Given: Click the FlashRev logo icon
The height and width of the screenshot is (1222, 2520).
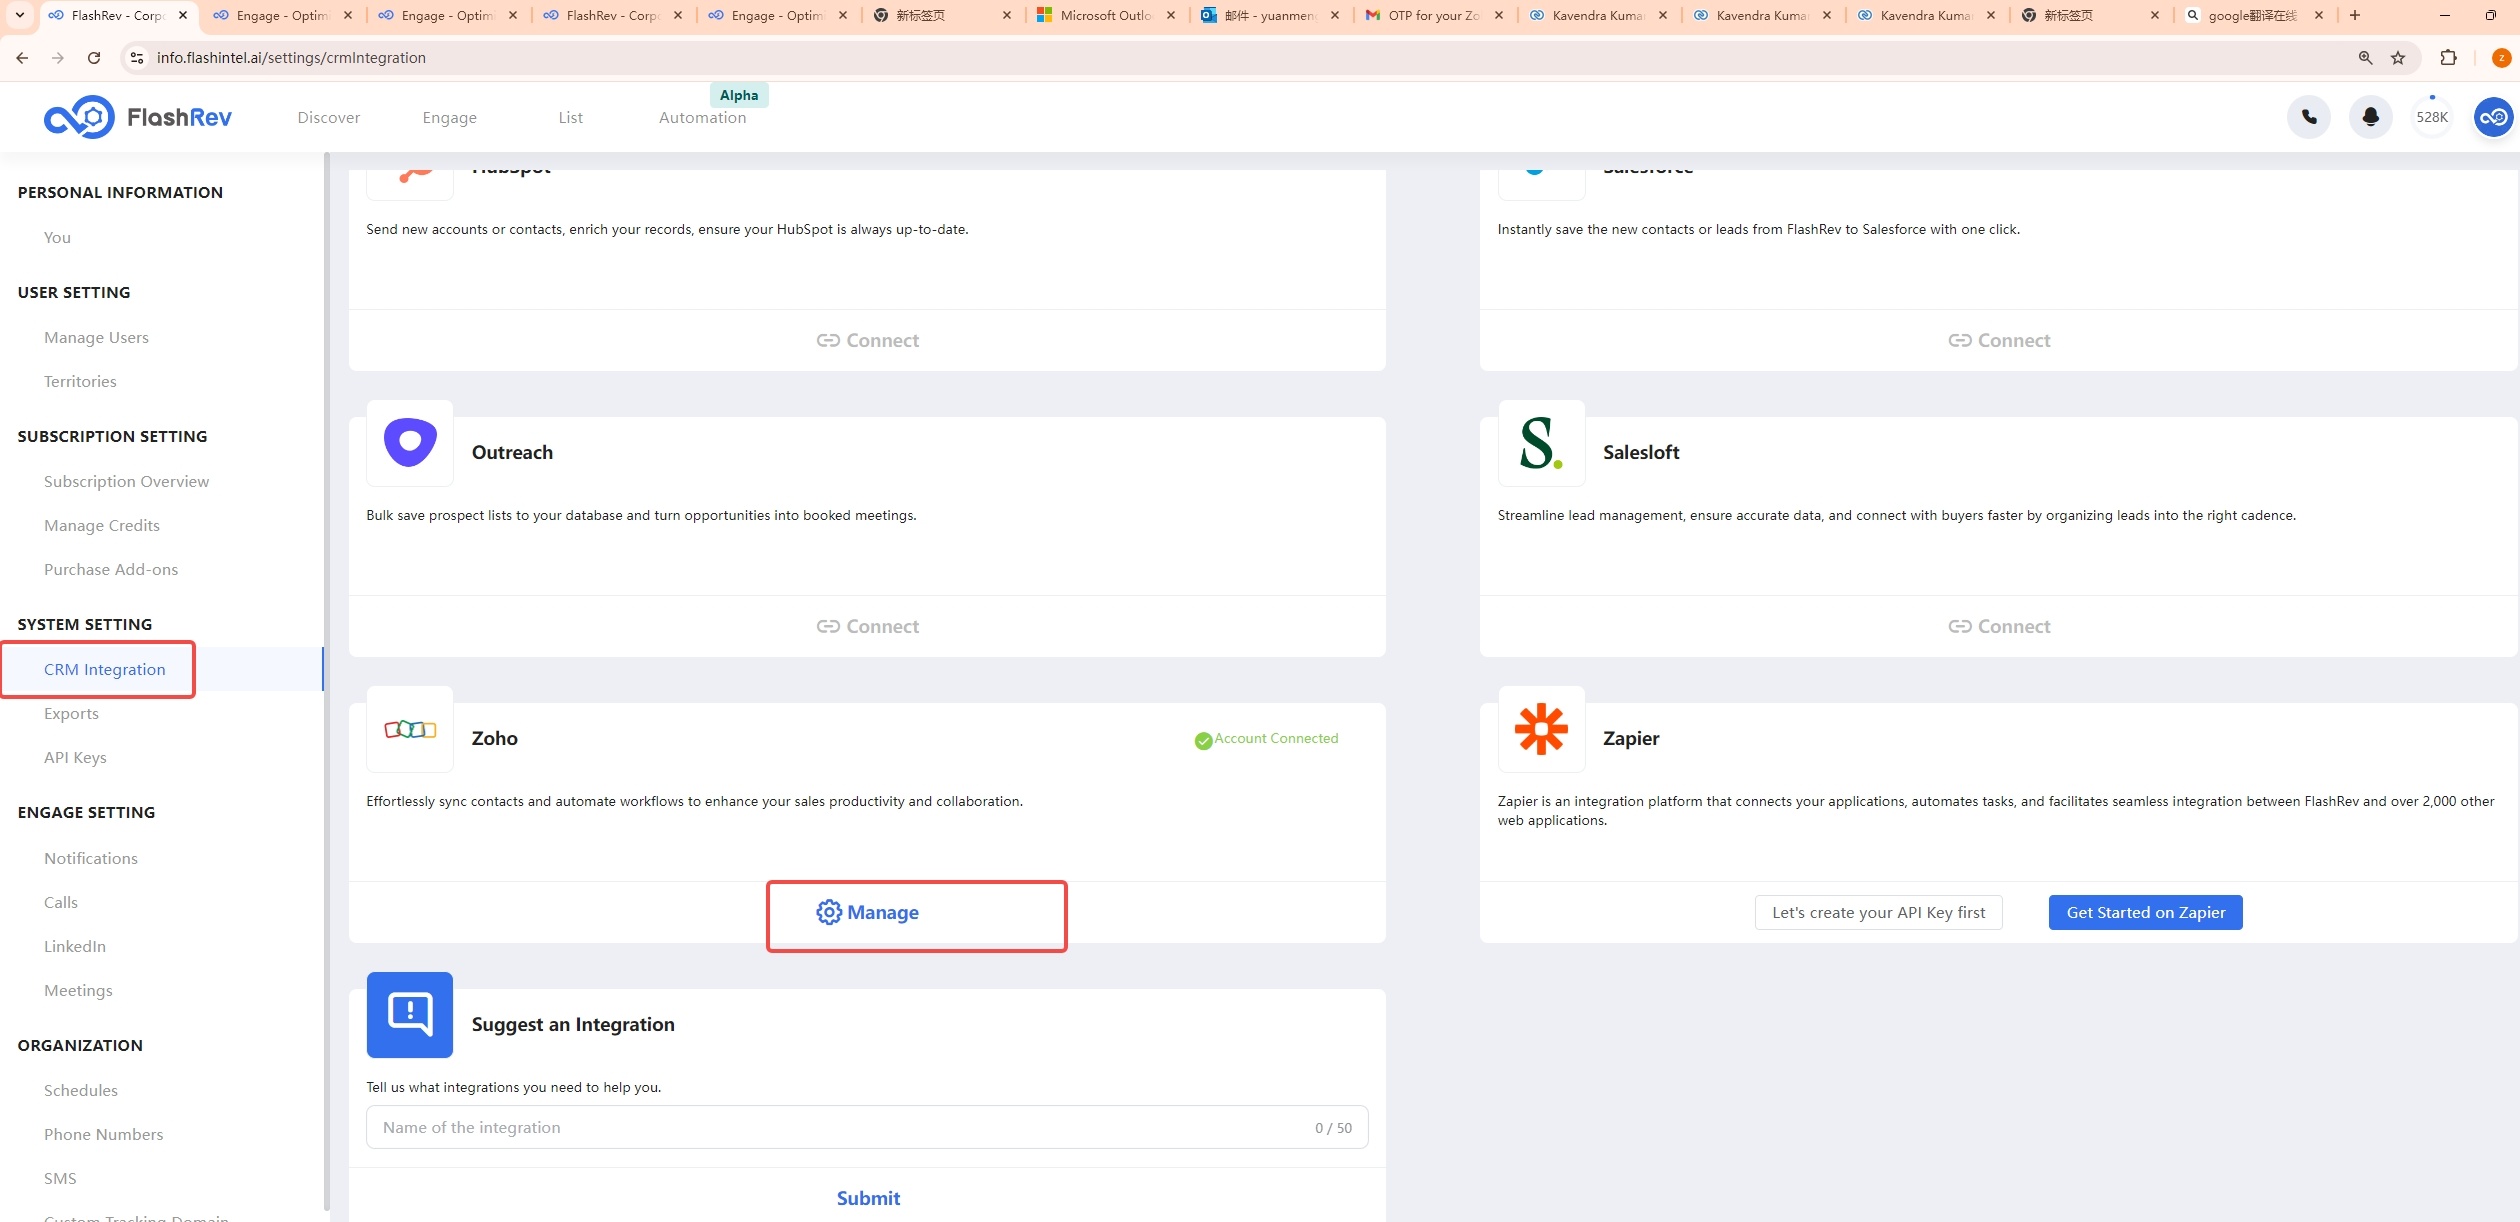Looking at the screenshot, I should click(x=79, y=117).
